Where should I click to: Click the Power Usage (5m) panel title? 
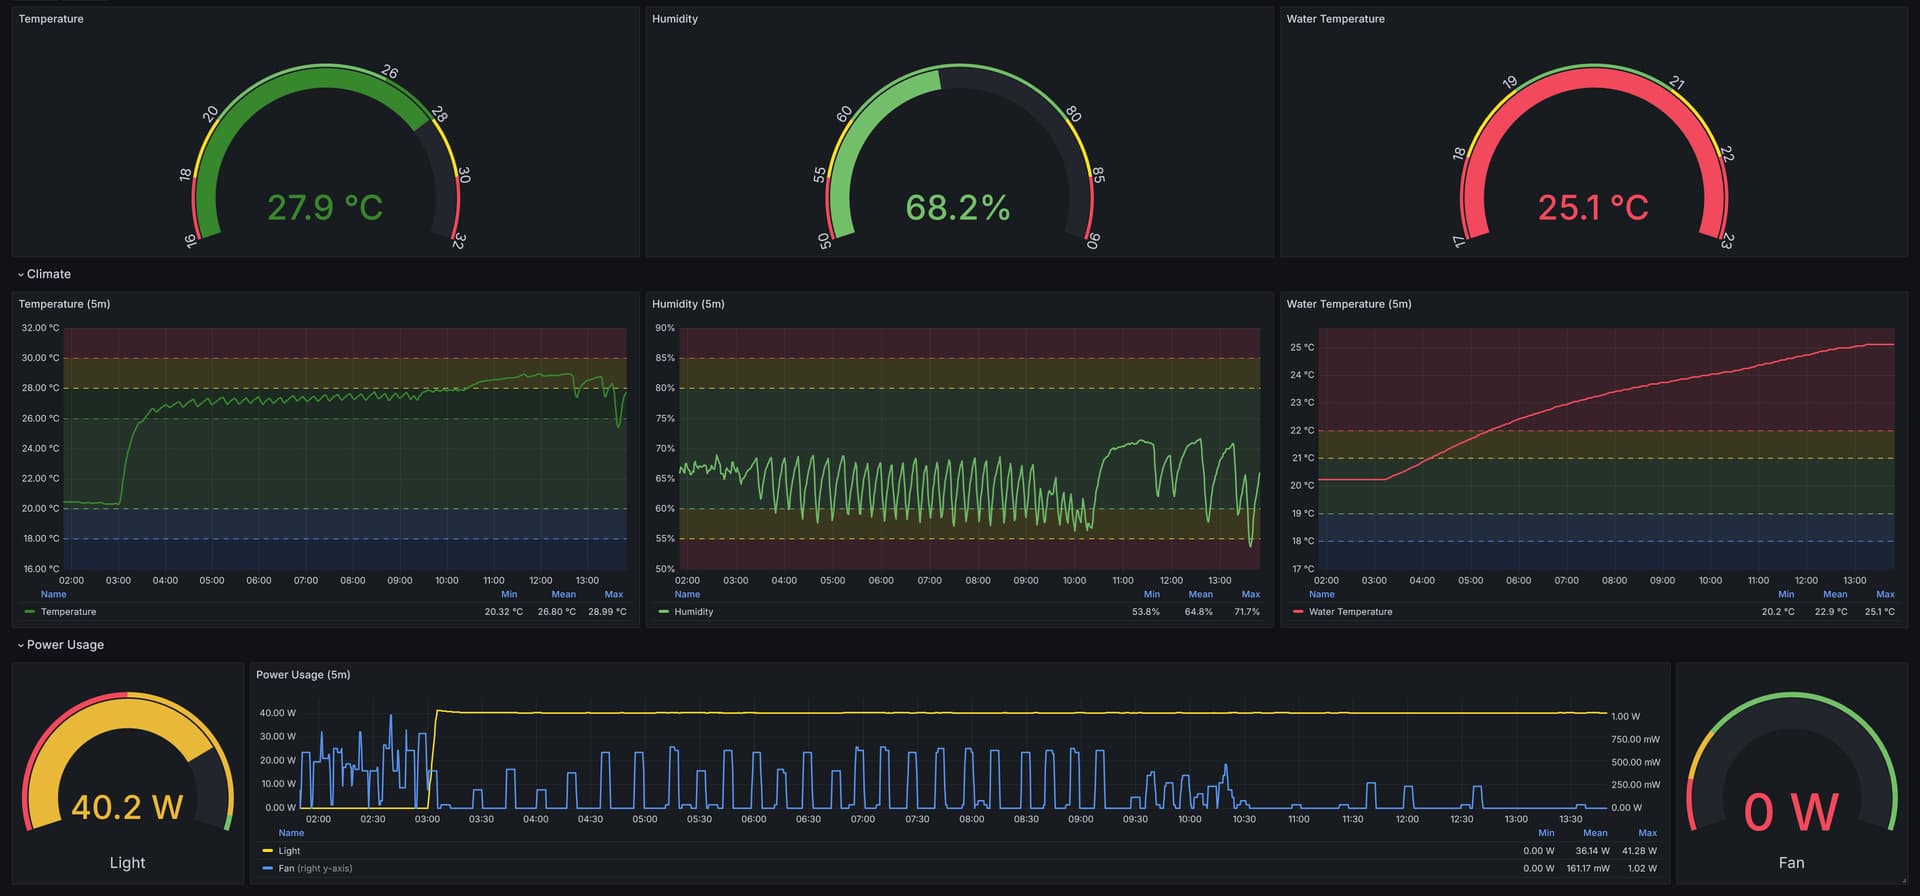[303, 675]
